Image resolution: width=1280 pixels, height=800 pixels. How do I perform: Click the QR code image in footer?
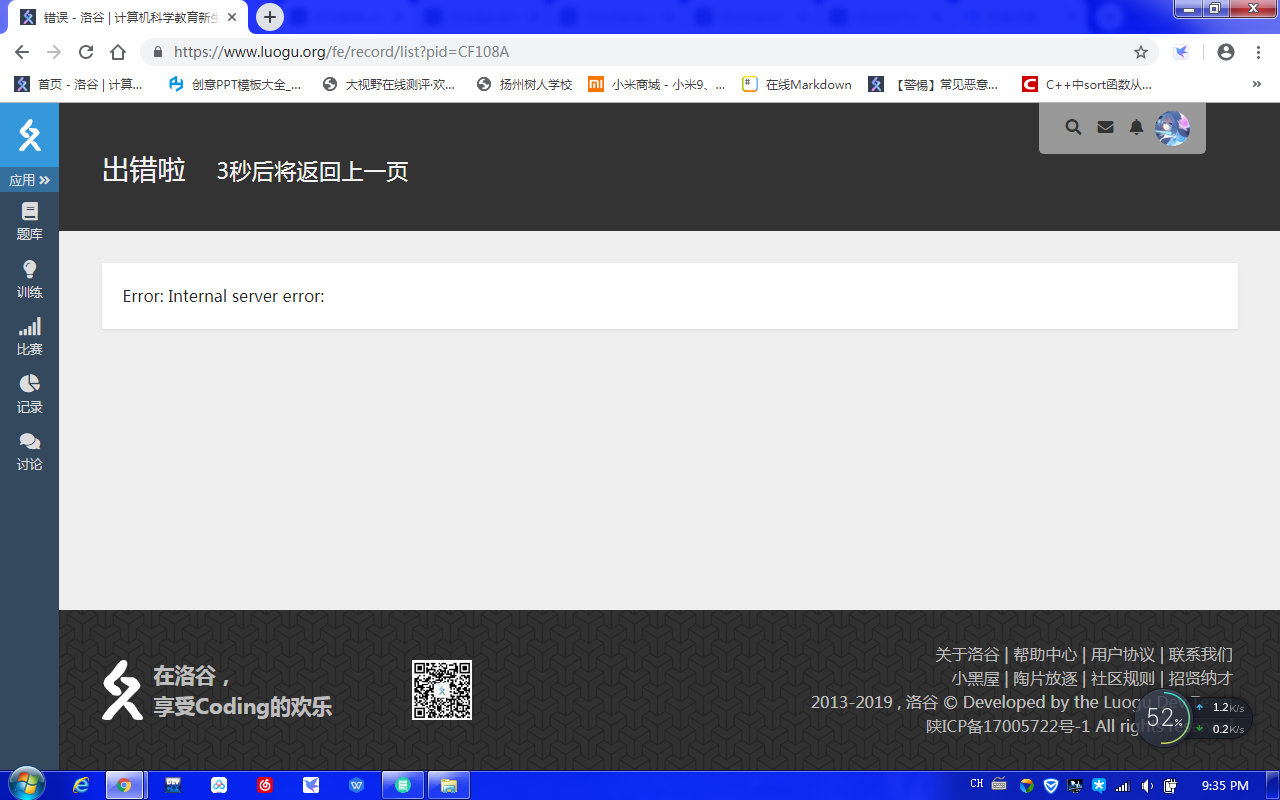tap(442, 690)
